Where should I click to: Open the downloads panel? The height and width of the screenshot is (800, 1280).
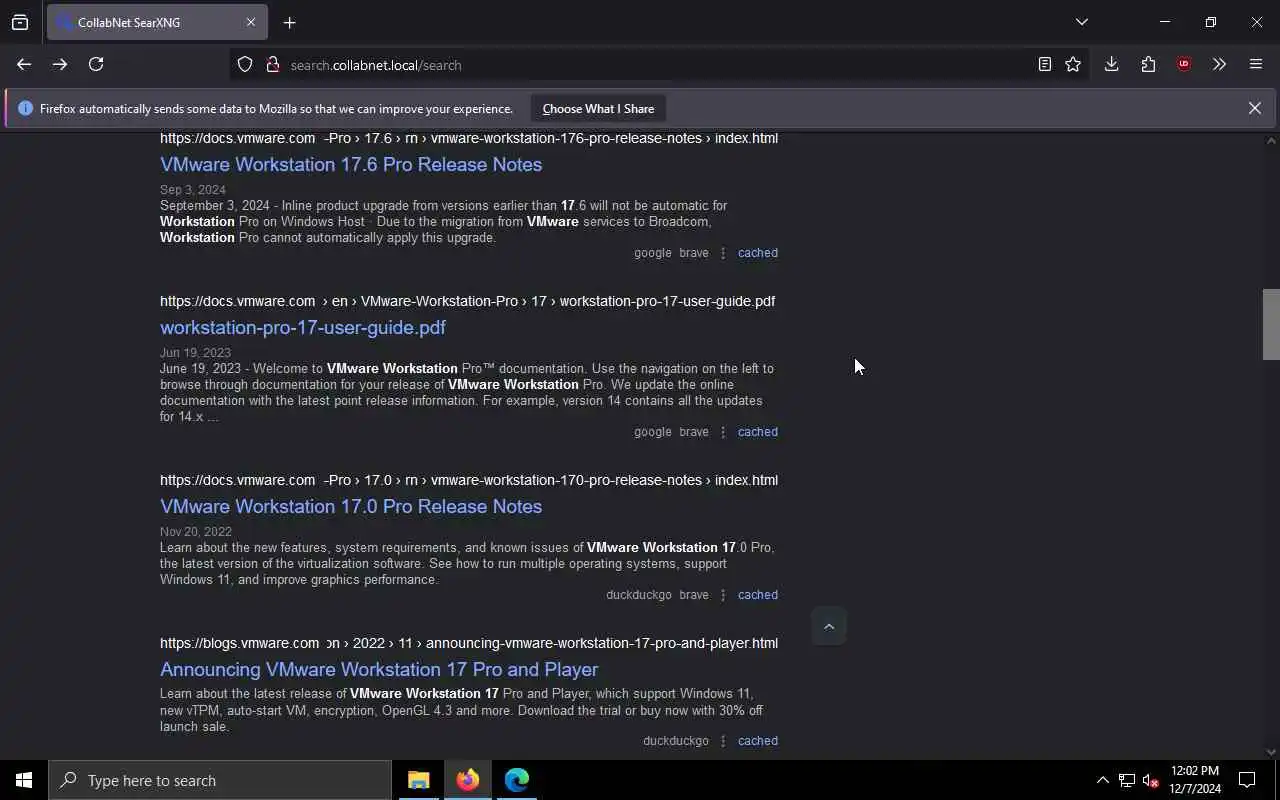(1111, 64)
